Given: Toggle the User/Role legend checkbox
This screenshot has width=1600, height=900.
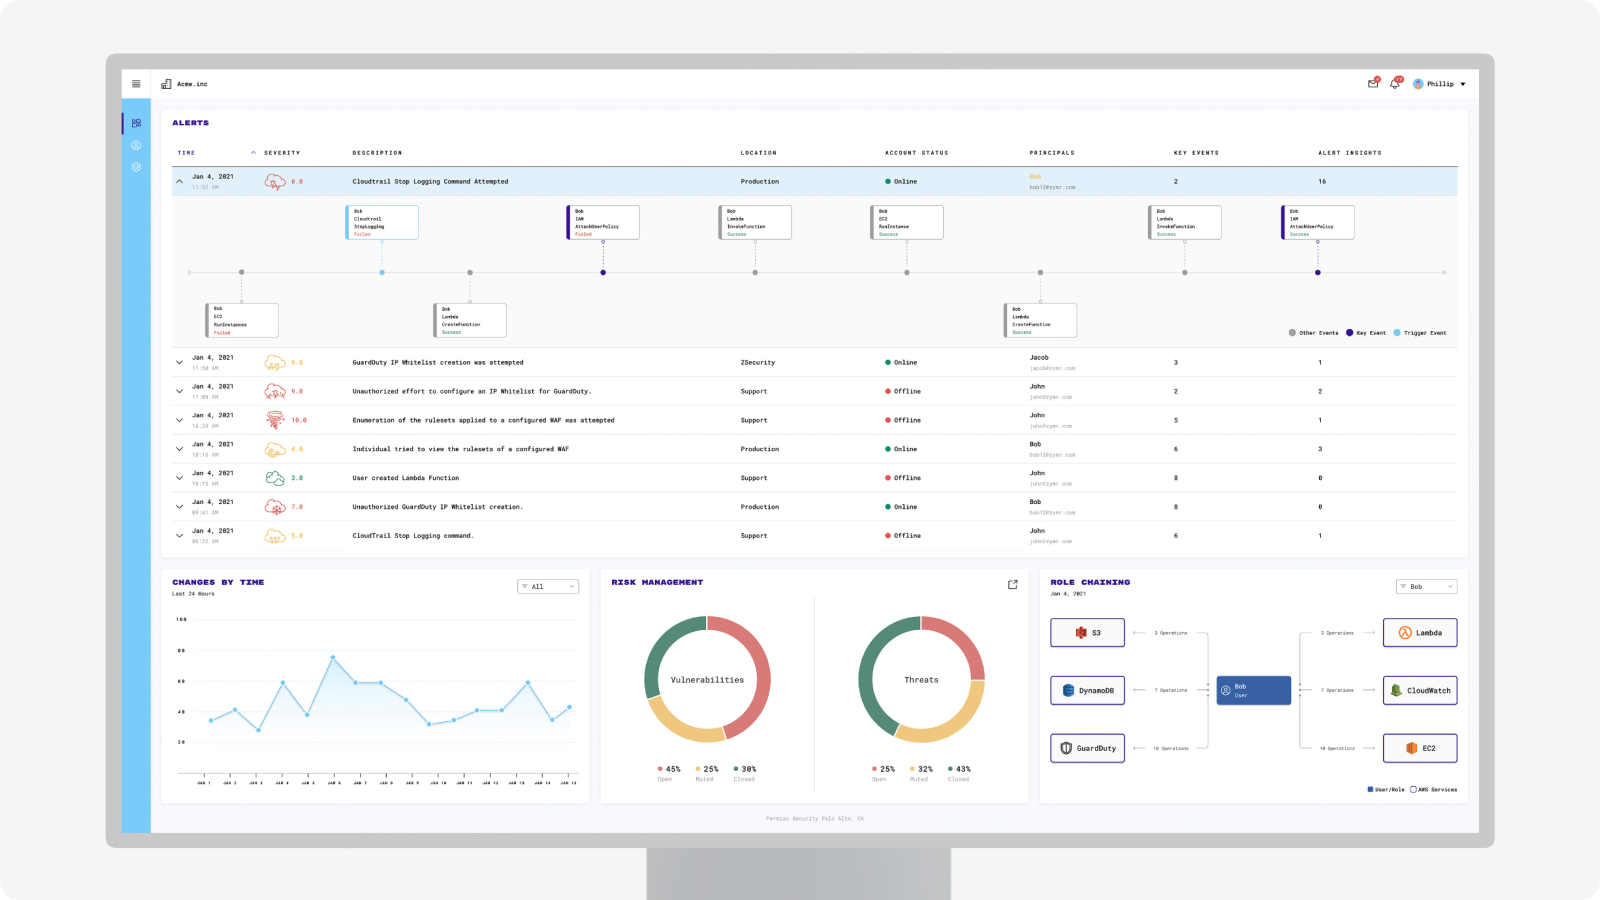Looking at the screenshot, I should 1370,790.
